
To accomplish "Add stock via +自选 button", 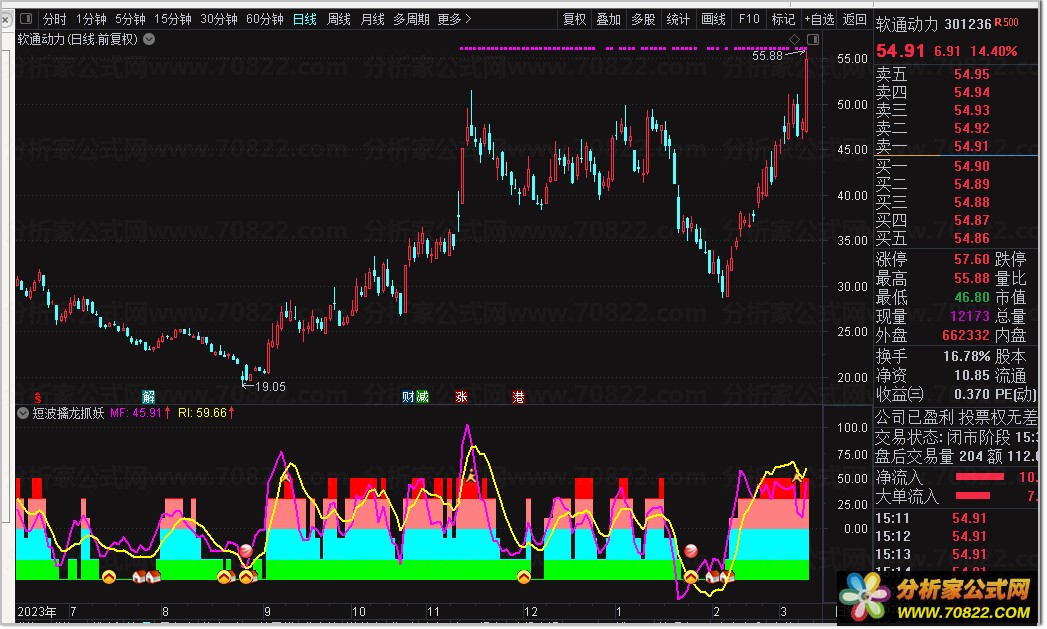I will point(819,19).
